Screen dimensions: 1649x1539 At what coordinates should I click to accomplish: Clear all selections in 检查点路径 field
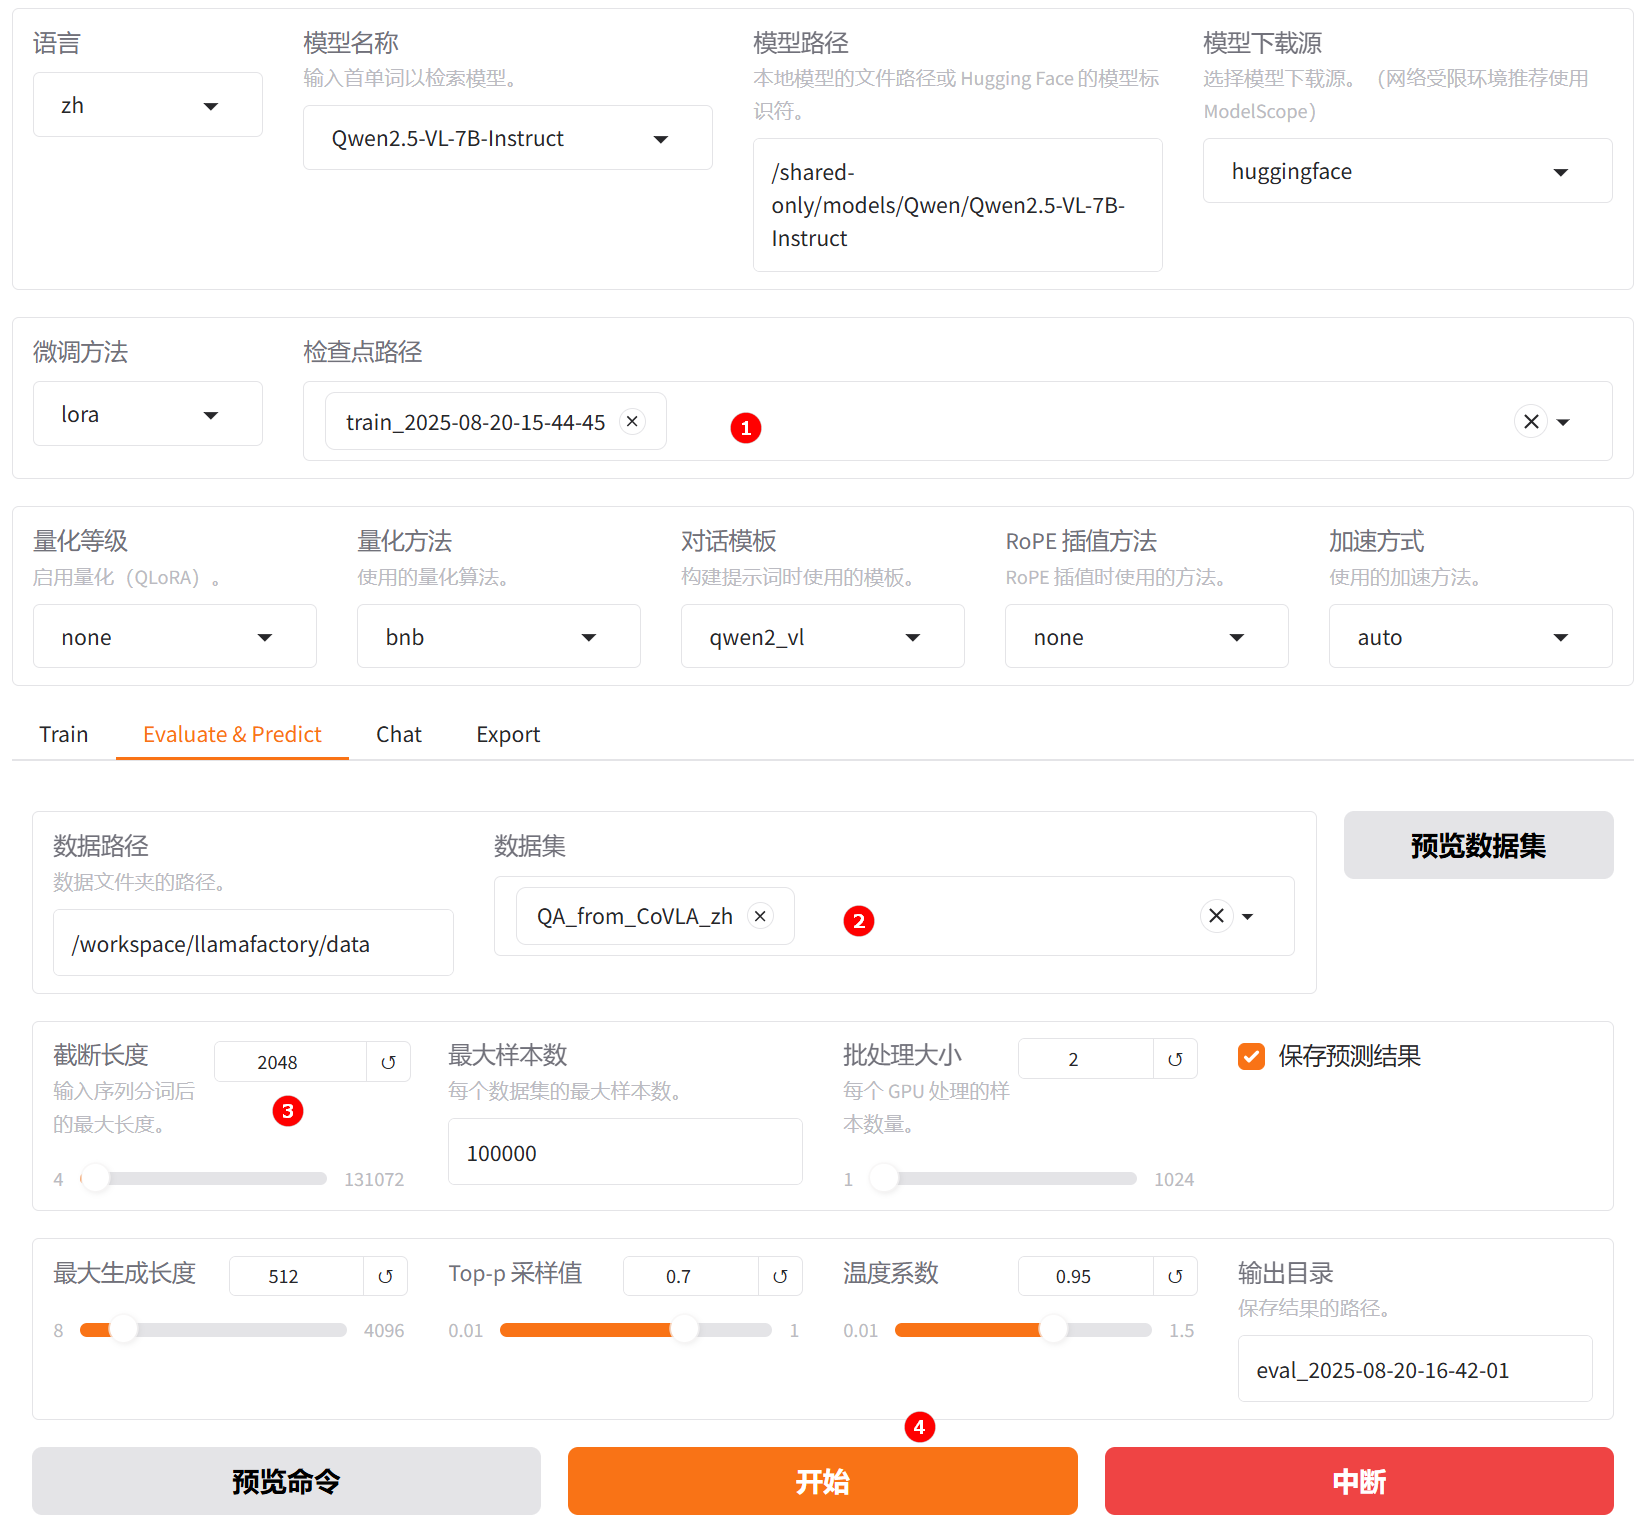1530,422
